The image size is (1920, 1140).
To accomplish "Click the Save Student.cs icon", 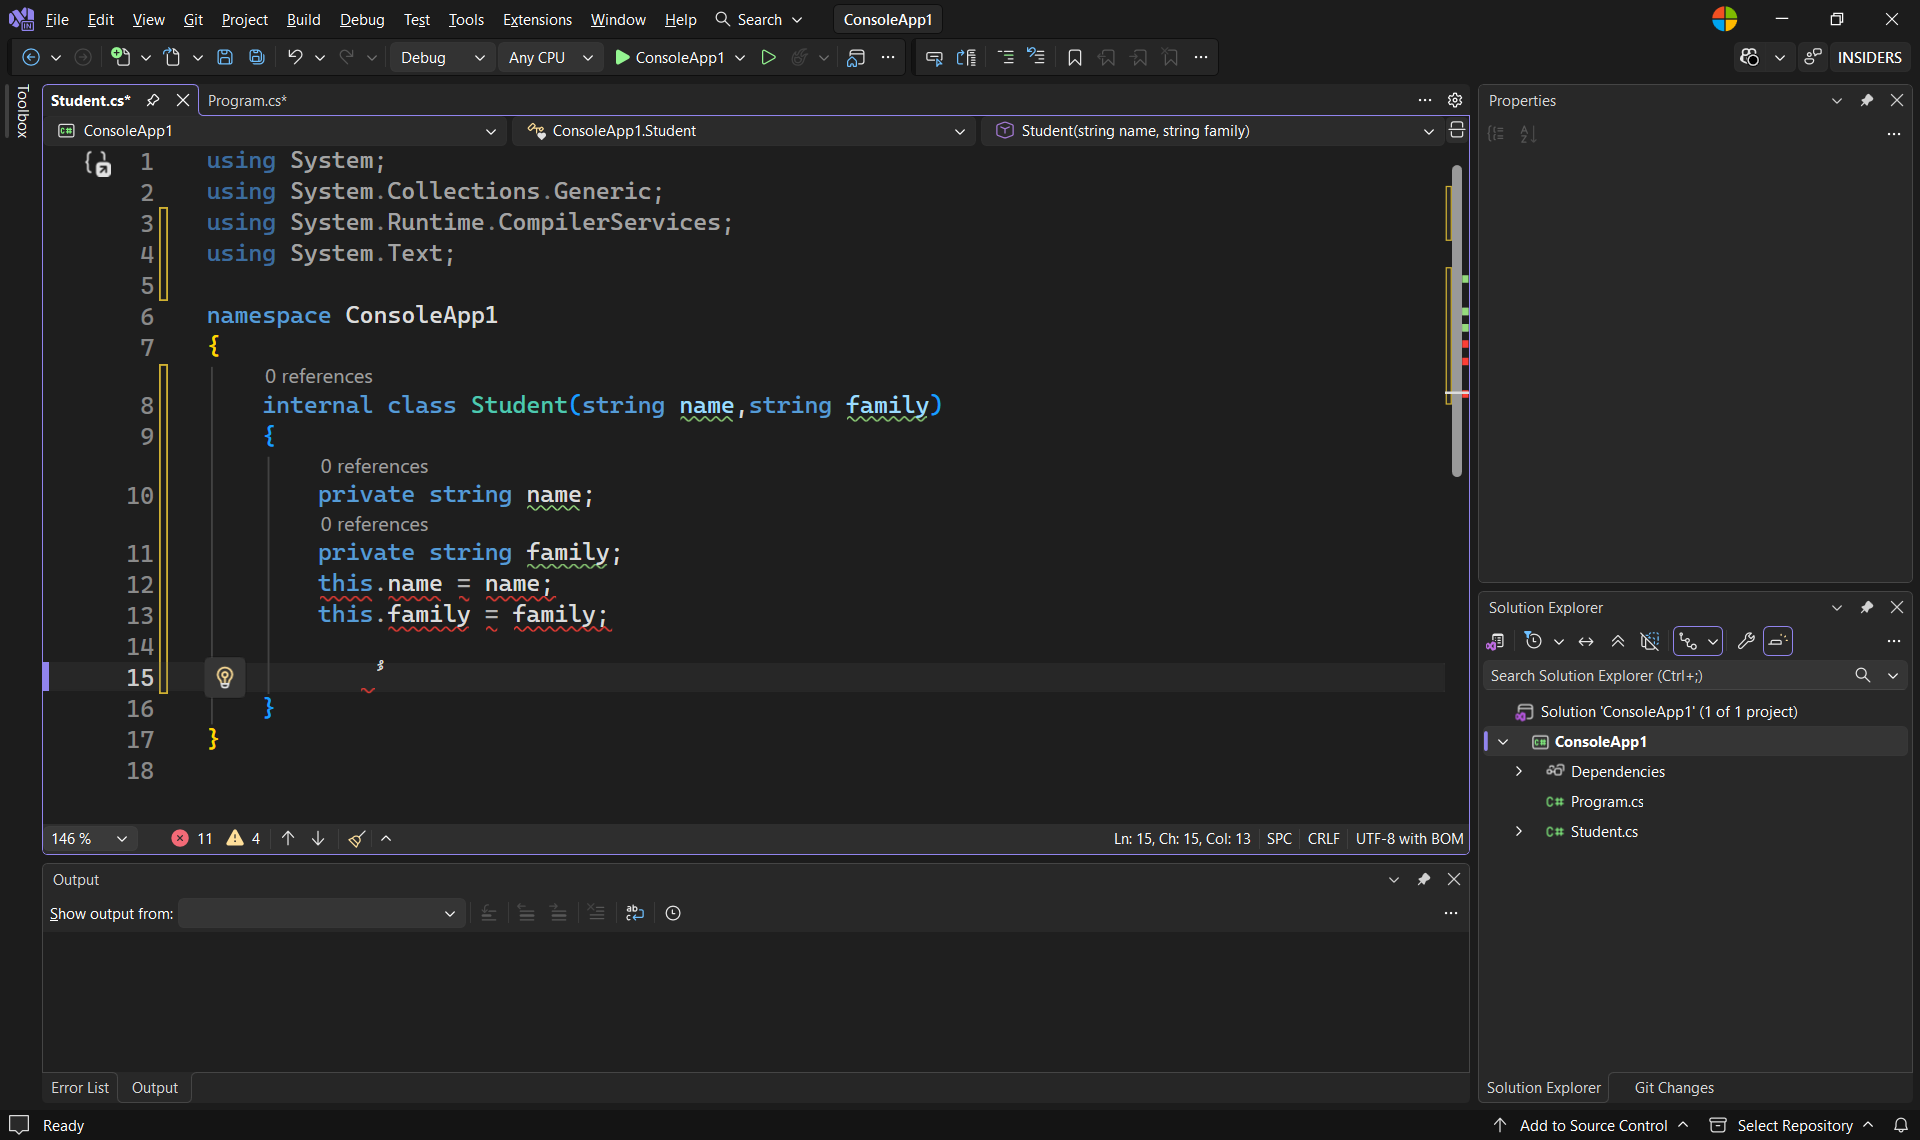I will (x=225, y=58).
